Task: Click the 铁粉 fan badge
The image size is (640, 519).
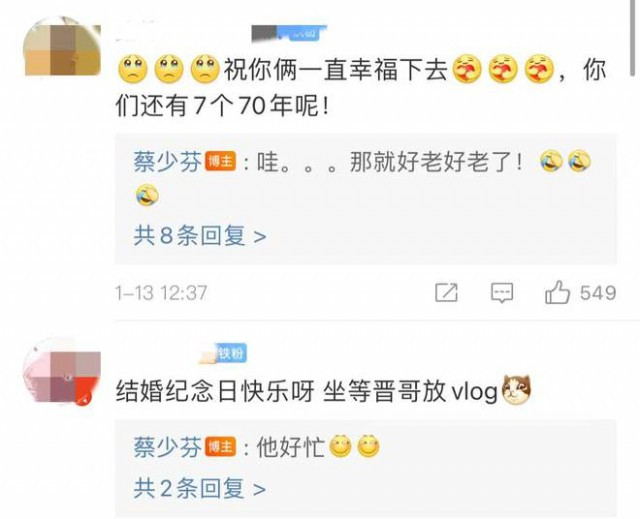Action: pyautogui.click(x=231, y=353)
